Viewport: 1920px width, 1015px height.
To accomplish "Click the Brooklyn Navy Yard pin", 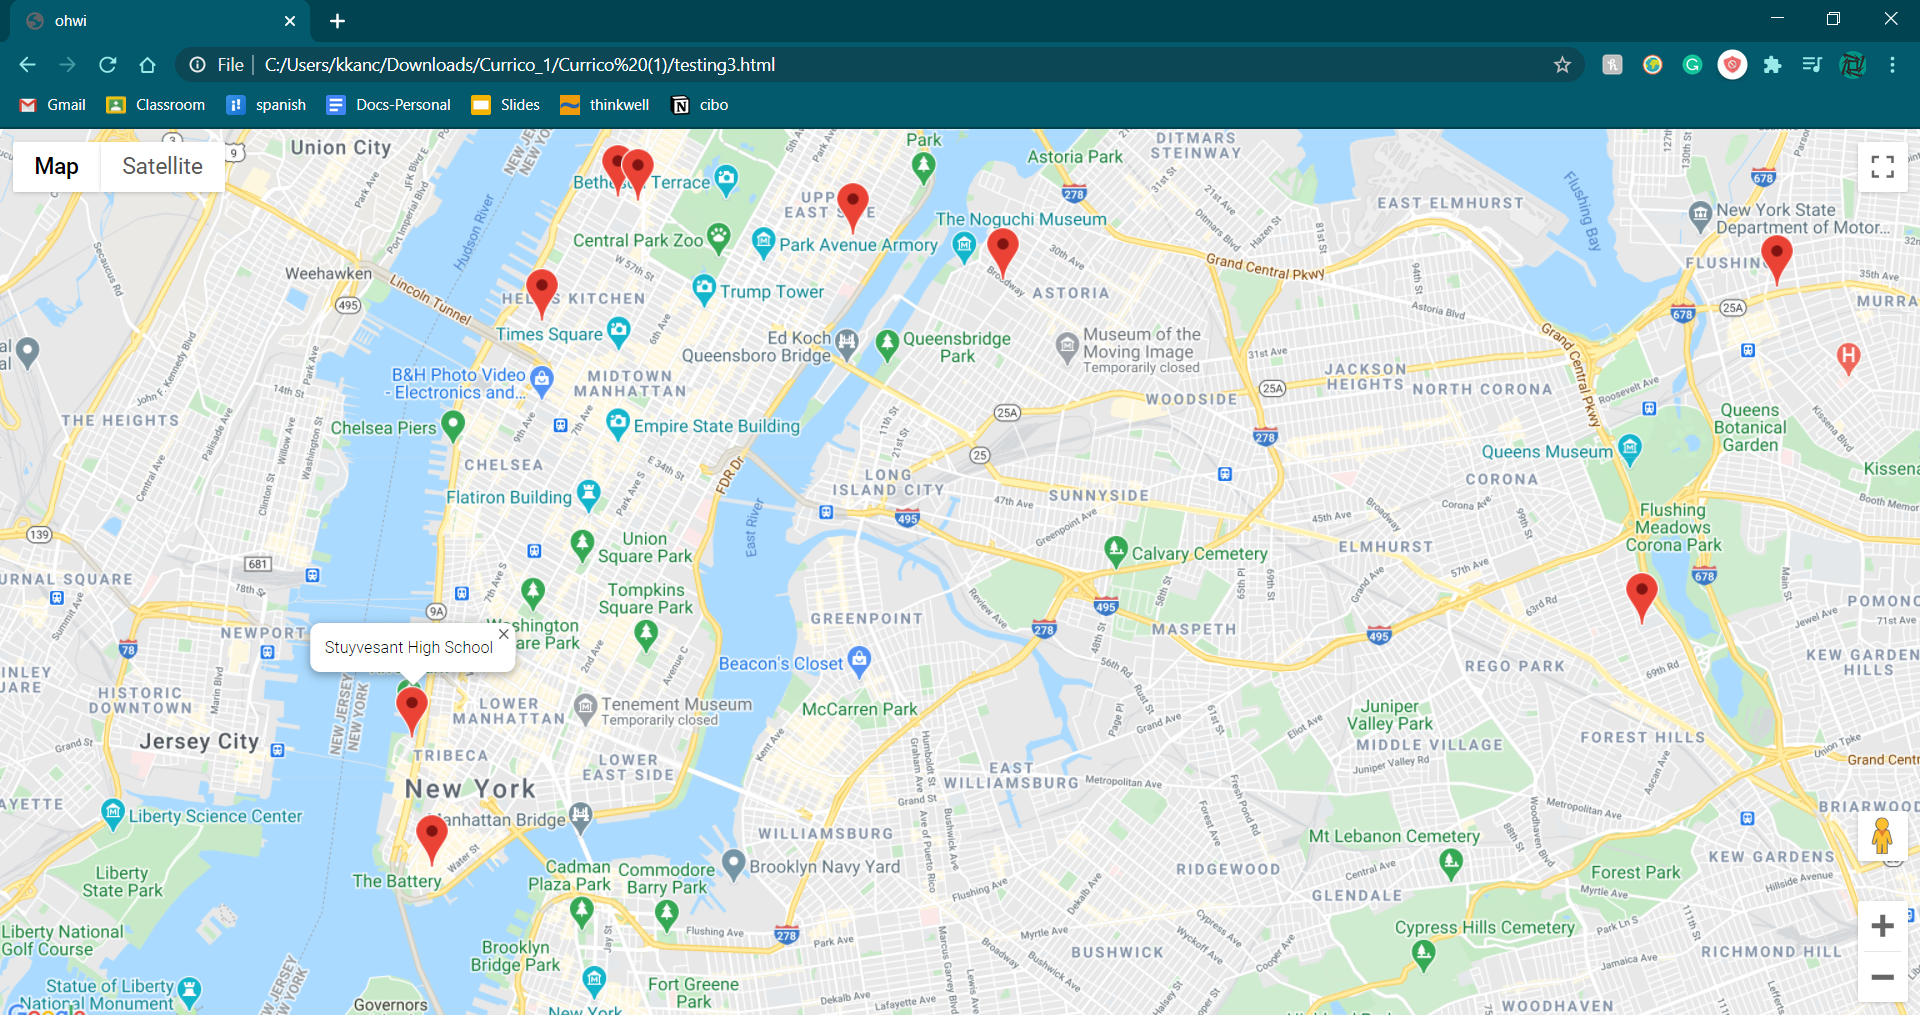I will (734, 864).
